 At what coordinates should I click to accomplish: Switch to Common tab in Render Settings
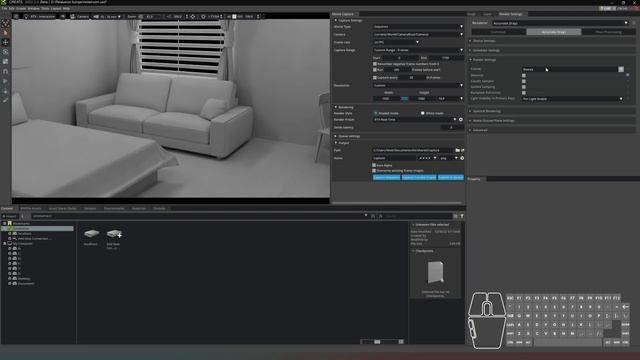pos(499,32)
